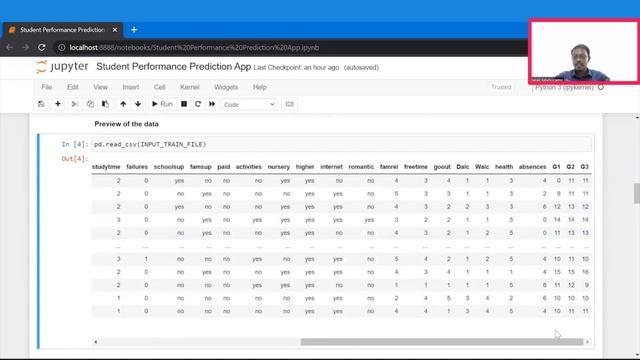Click the Walc column header
The height and width of the screenshot is (360, 640).
tap(482, 167)
